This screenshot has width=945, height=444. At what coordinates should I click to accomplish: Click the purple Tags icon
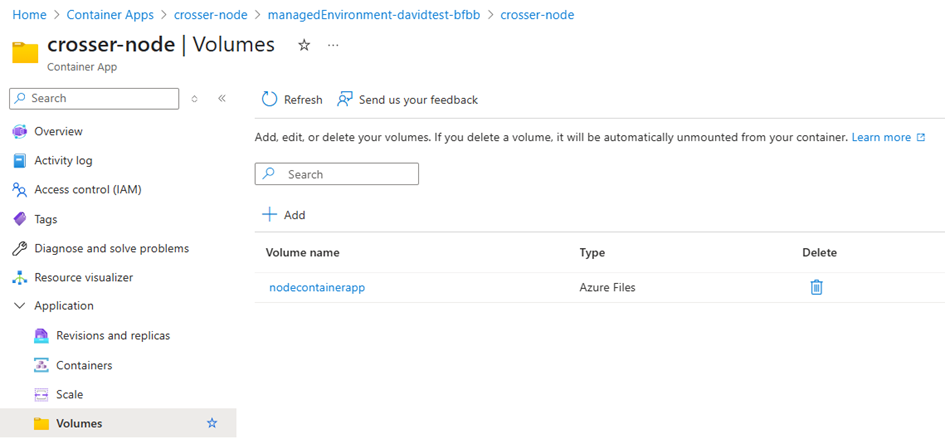(20, 219)
